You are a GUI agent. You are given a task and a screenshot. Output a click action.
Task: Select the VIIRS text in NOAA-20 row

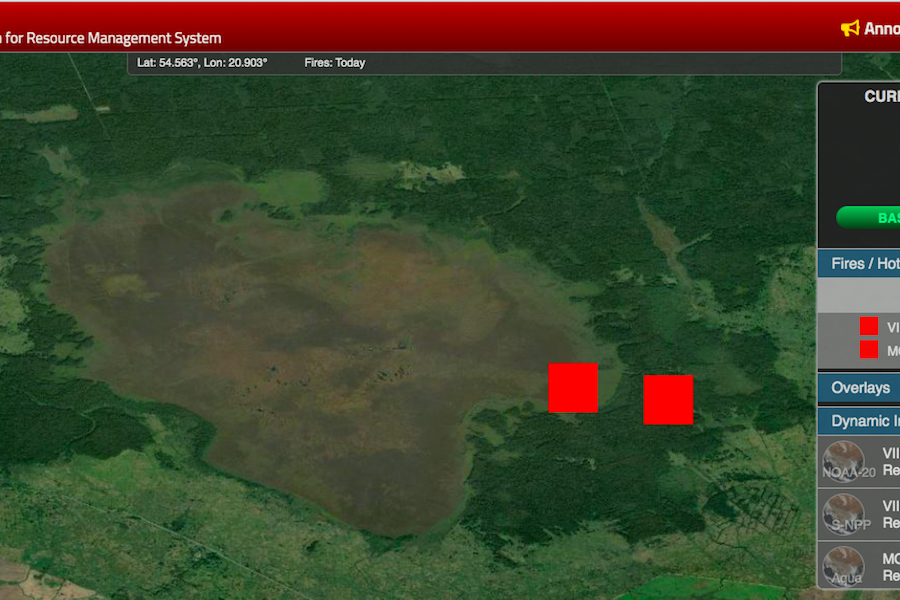(891, 452)
